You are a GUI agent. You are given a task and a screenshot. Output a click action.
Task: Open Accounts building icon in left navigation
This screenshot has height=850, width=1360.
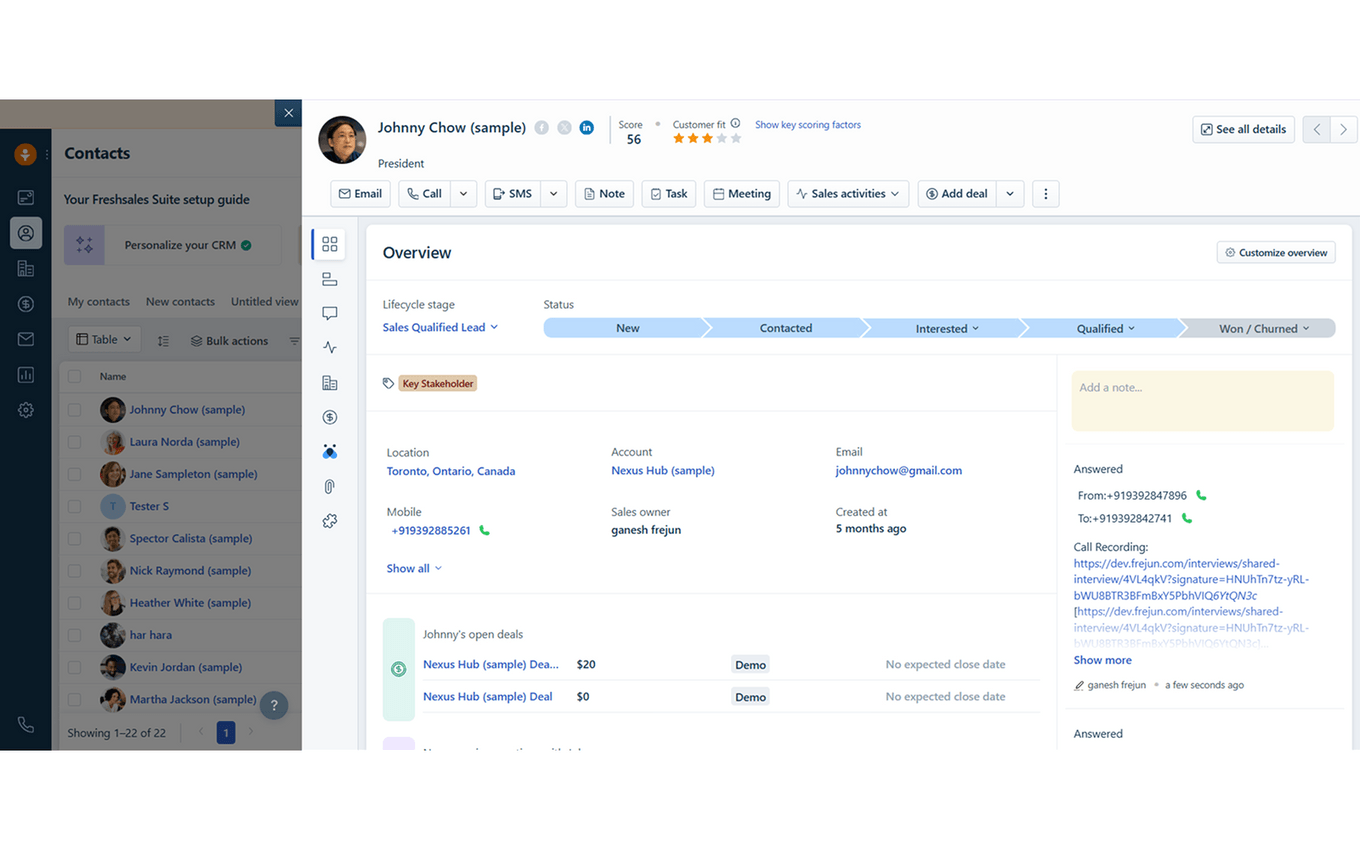click(26, 269)
